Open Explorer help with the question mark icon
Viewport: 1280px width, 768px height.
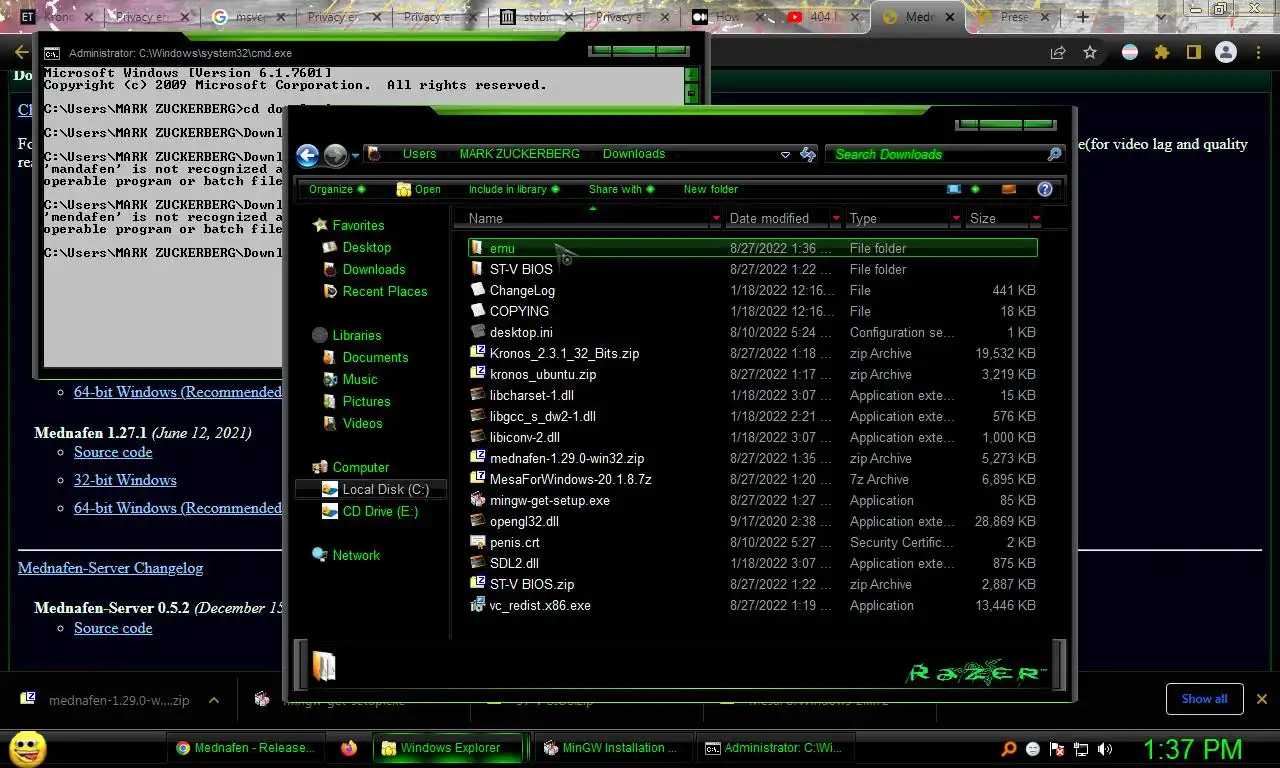coord(1045,189)
